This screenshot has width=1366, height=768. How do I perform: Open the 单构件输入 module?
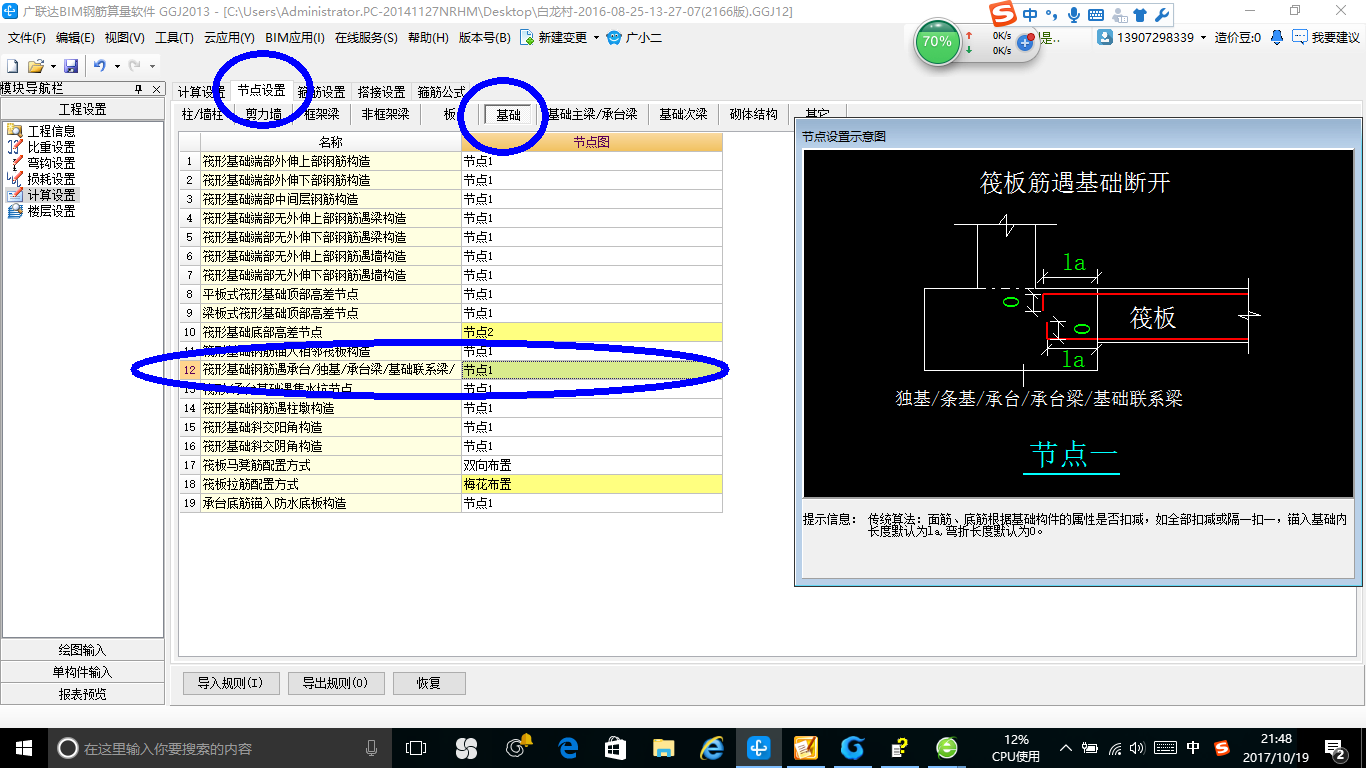pyautogui.click(x=82, y=672)
